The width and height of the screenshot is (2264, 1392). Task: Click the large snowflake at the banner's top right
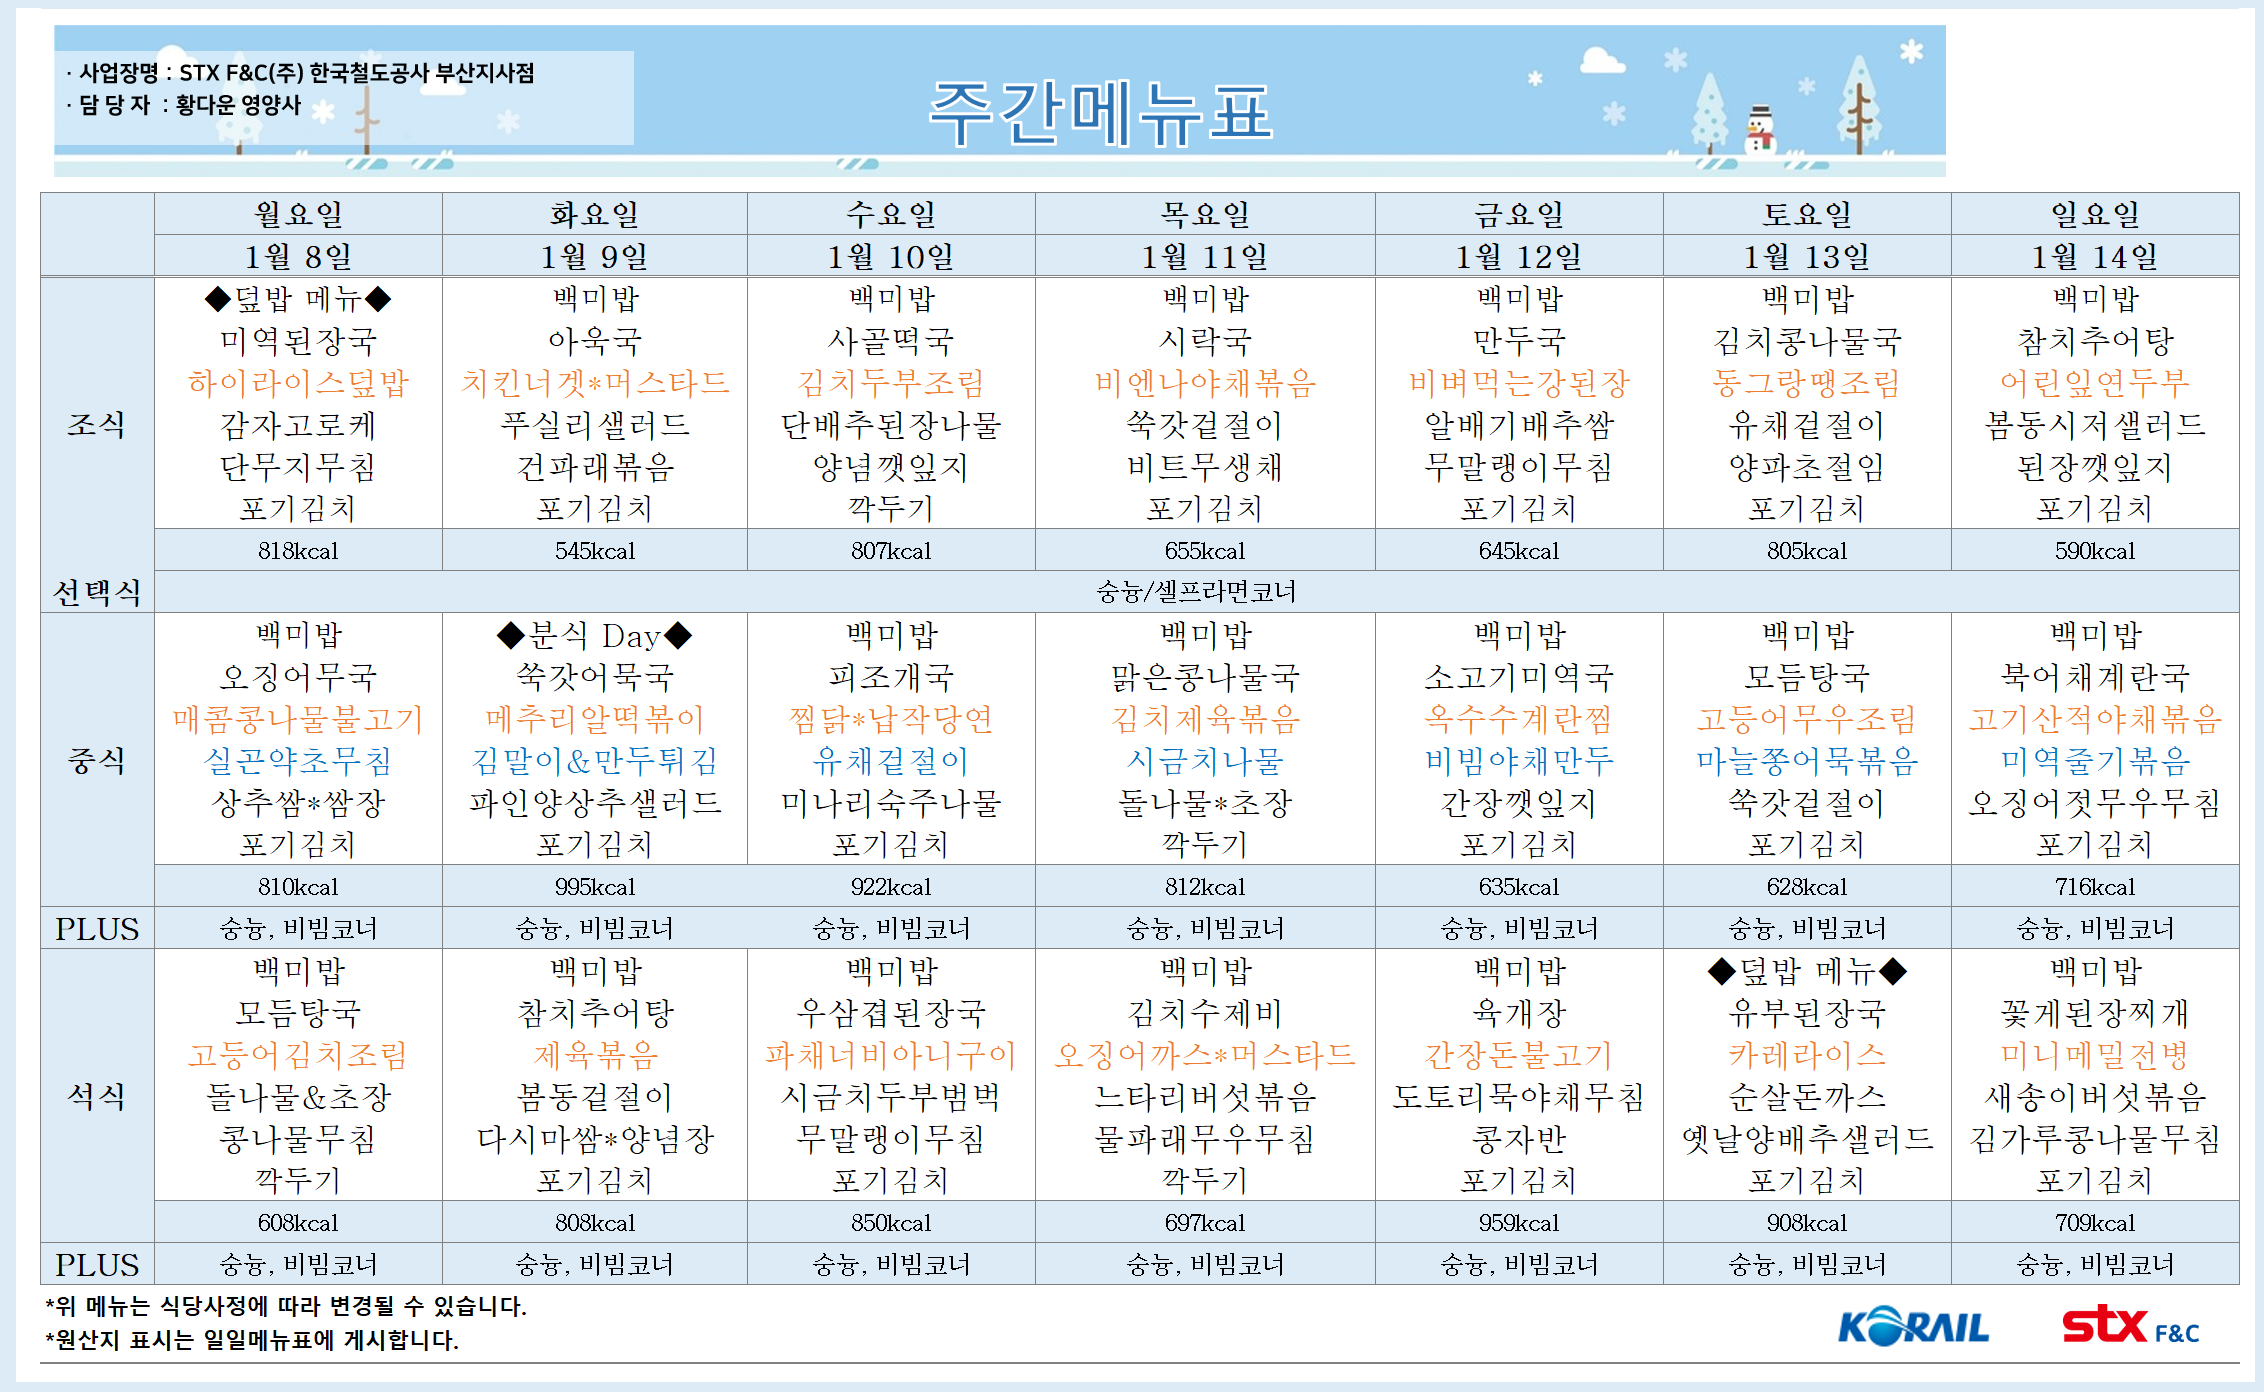tap(1911, 51)
